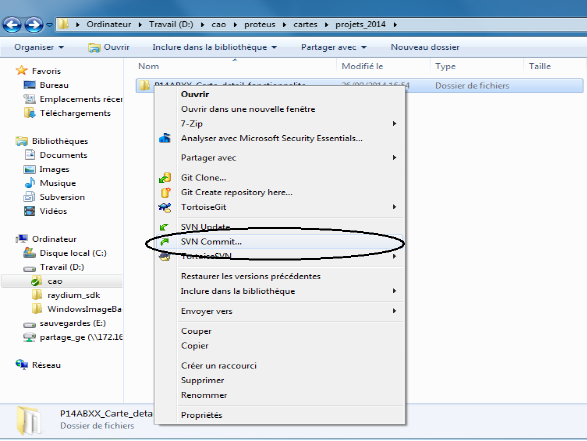Open the Organiser dropdown menu

pyautogui.click(x=39, y=47)
